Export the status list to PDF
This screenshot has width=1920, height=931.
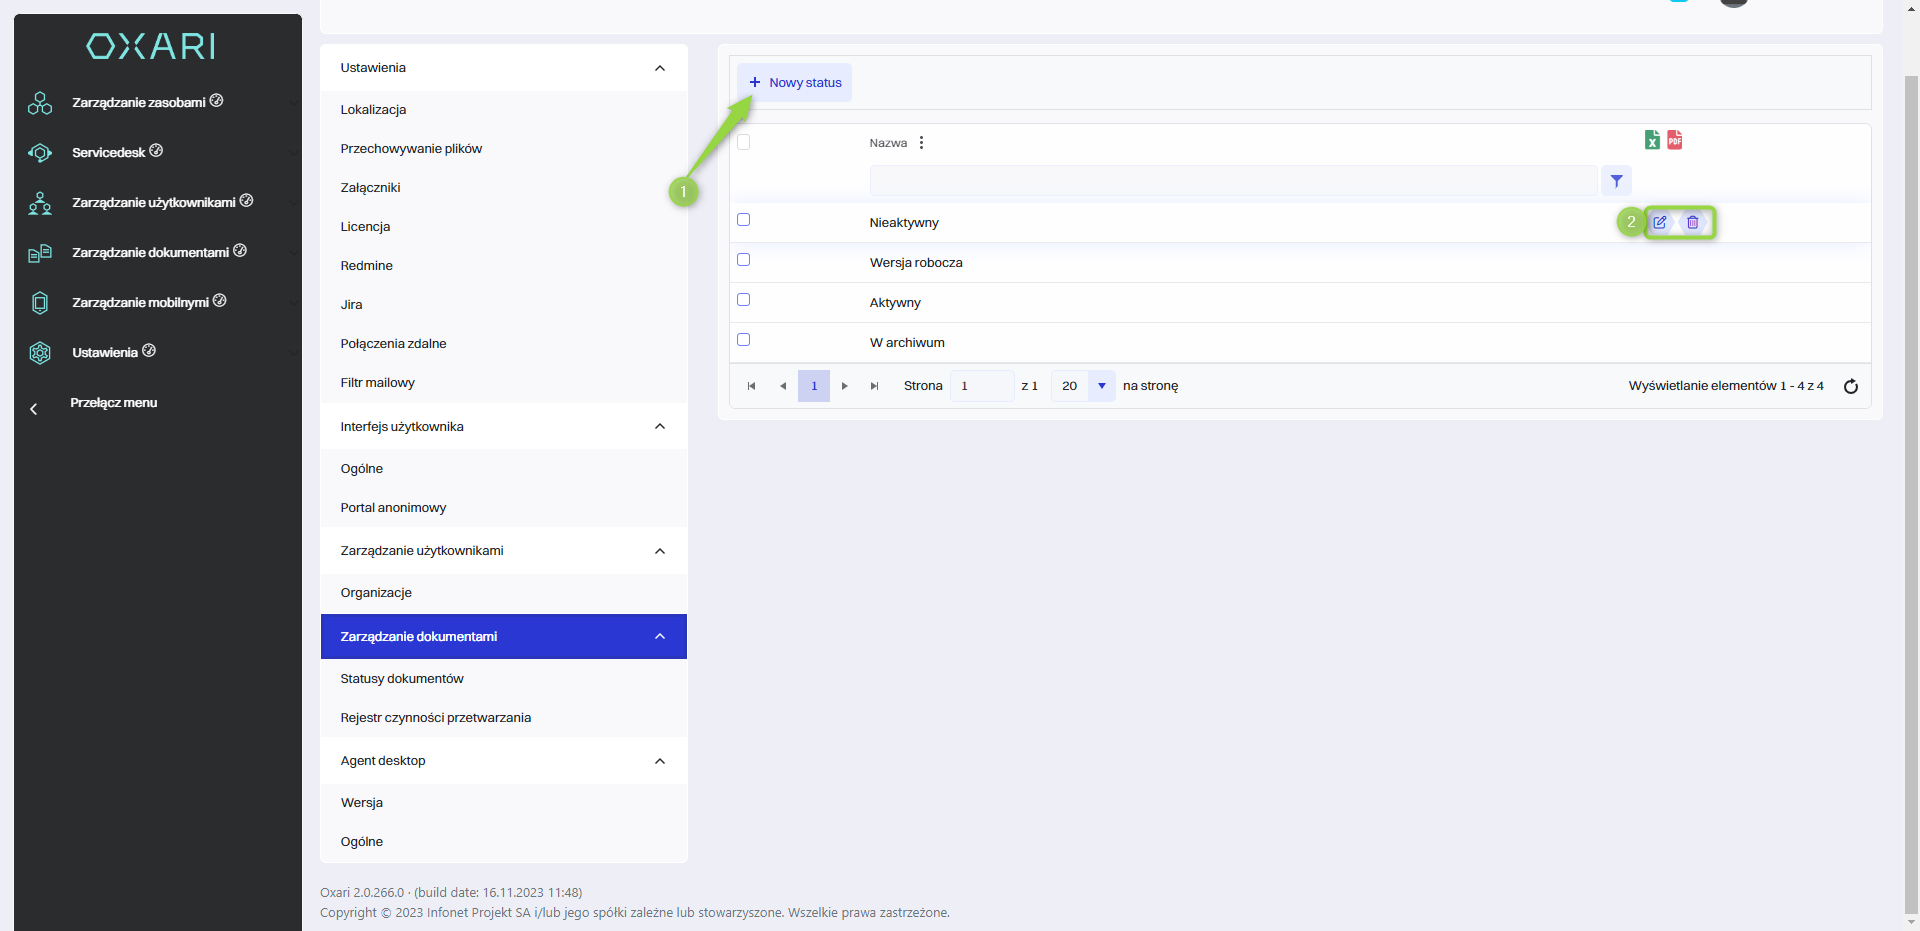[1675, 141]
